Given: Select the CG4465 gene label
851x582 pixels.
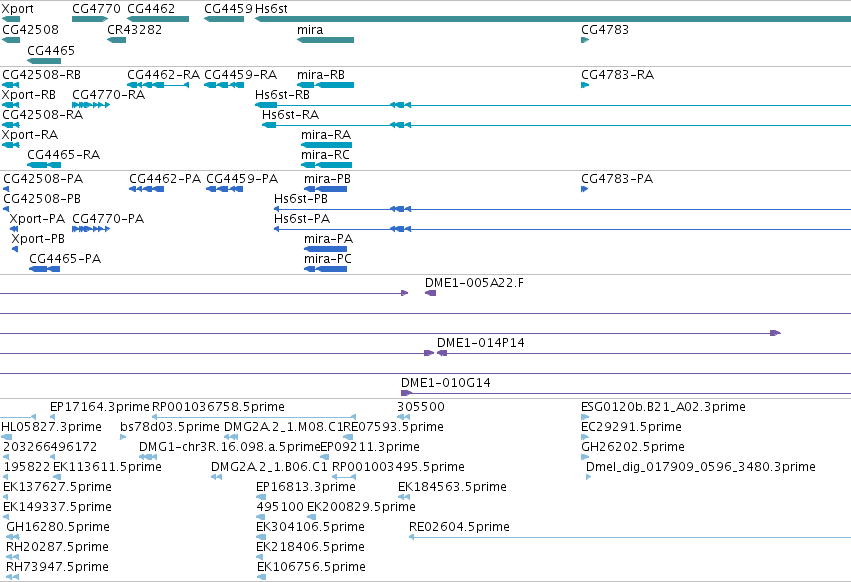Looking at the screenshot, I should pyautogui.click(x=51, y=50).
